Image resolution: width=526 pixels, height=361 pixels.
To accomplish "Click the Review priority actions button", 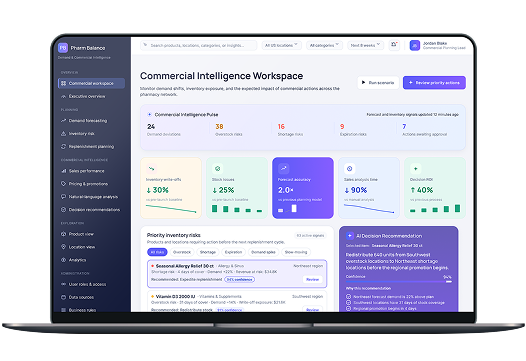I will click(x=434, y=83).
